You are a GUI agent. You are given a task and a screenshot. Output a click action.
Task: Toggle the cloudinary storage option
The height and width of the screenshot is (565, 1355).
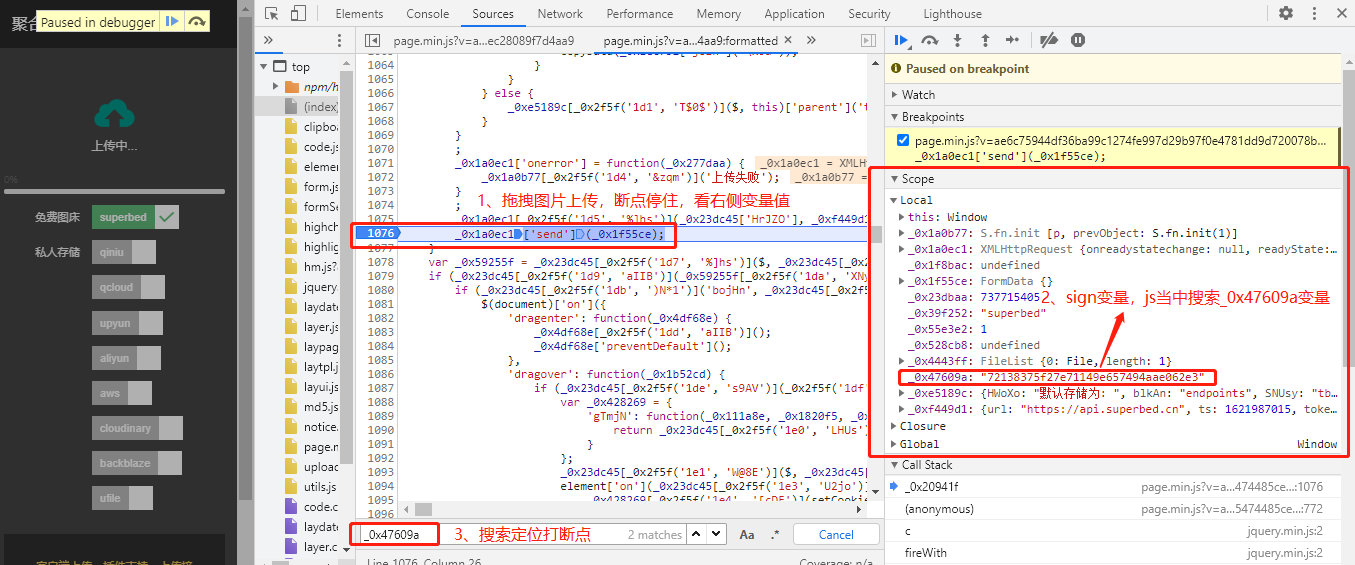[x=137, y=428]
